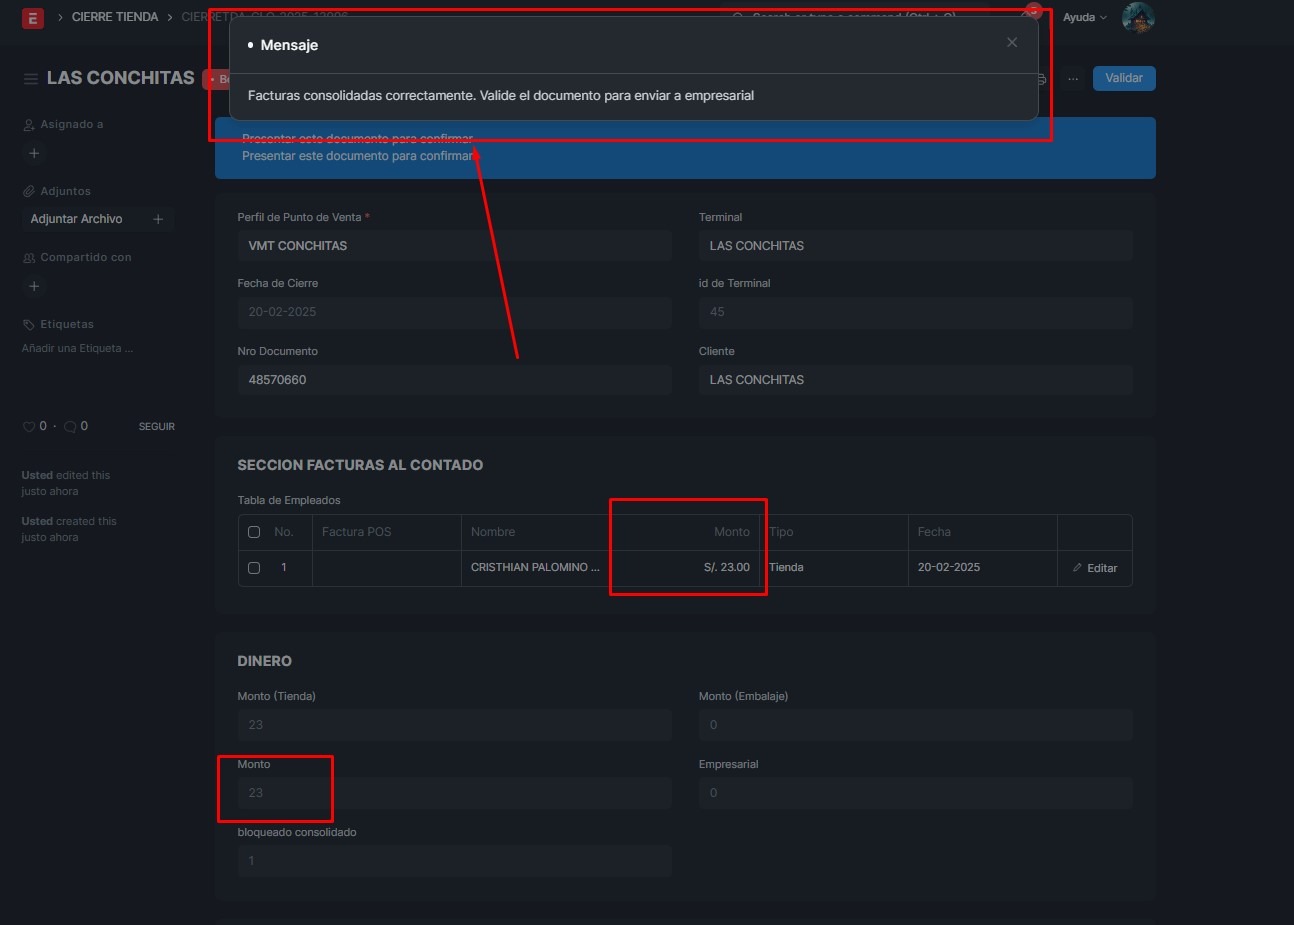Click plus icon beside Adjuntar Archivo

click(158, 219)
